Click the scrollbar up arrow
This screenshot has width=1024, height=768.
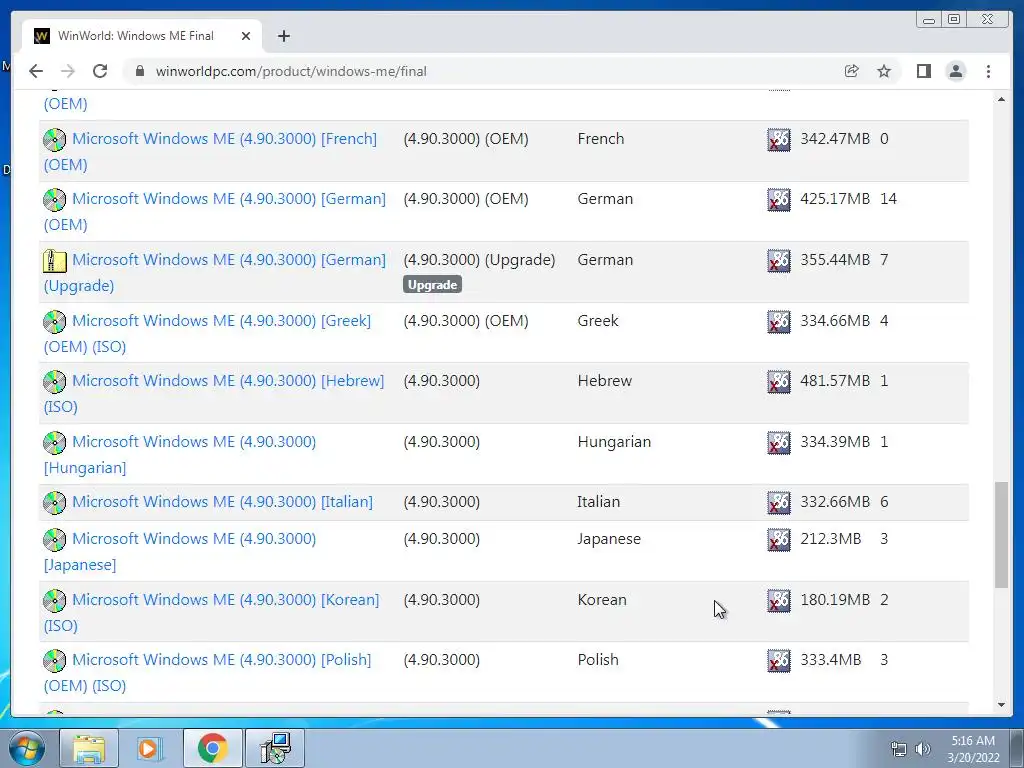pyautogui.click(x=1001, y=99)
